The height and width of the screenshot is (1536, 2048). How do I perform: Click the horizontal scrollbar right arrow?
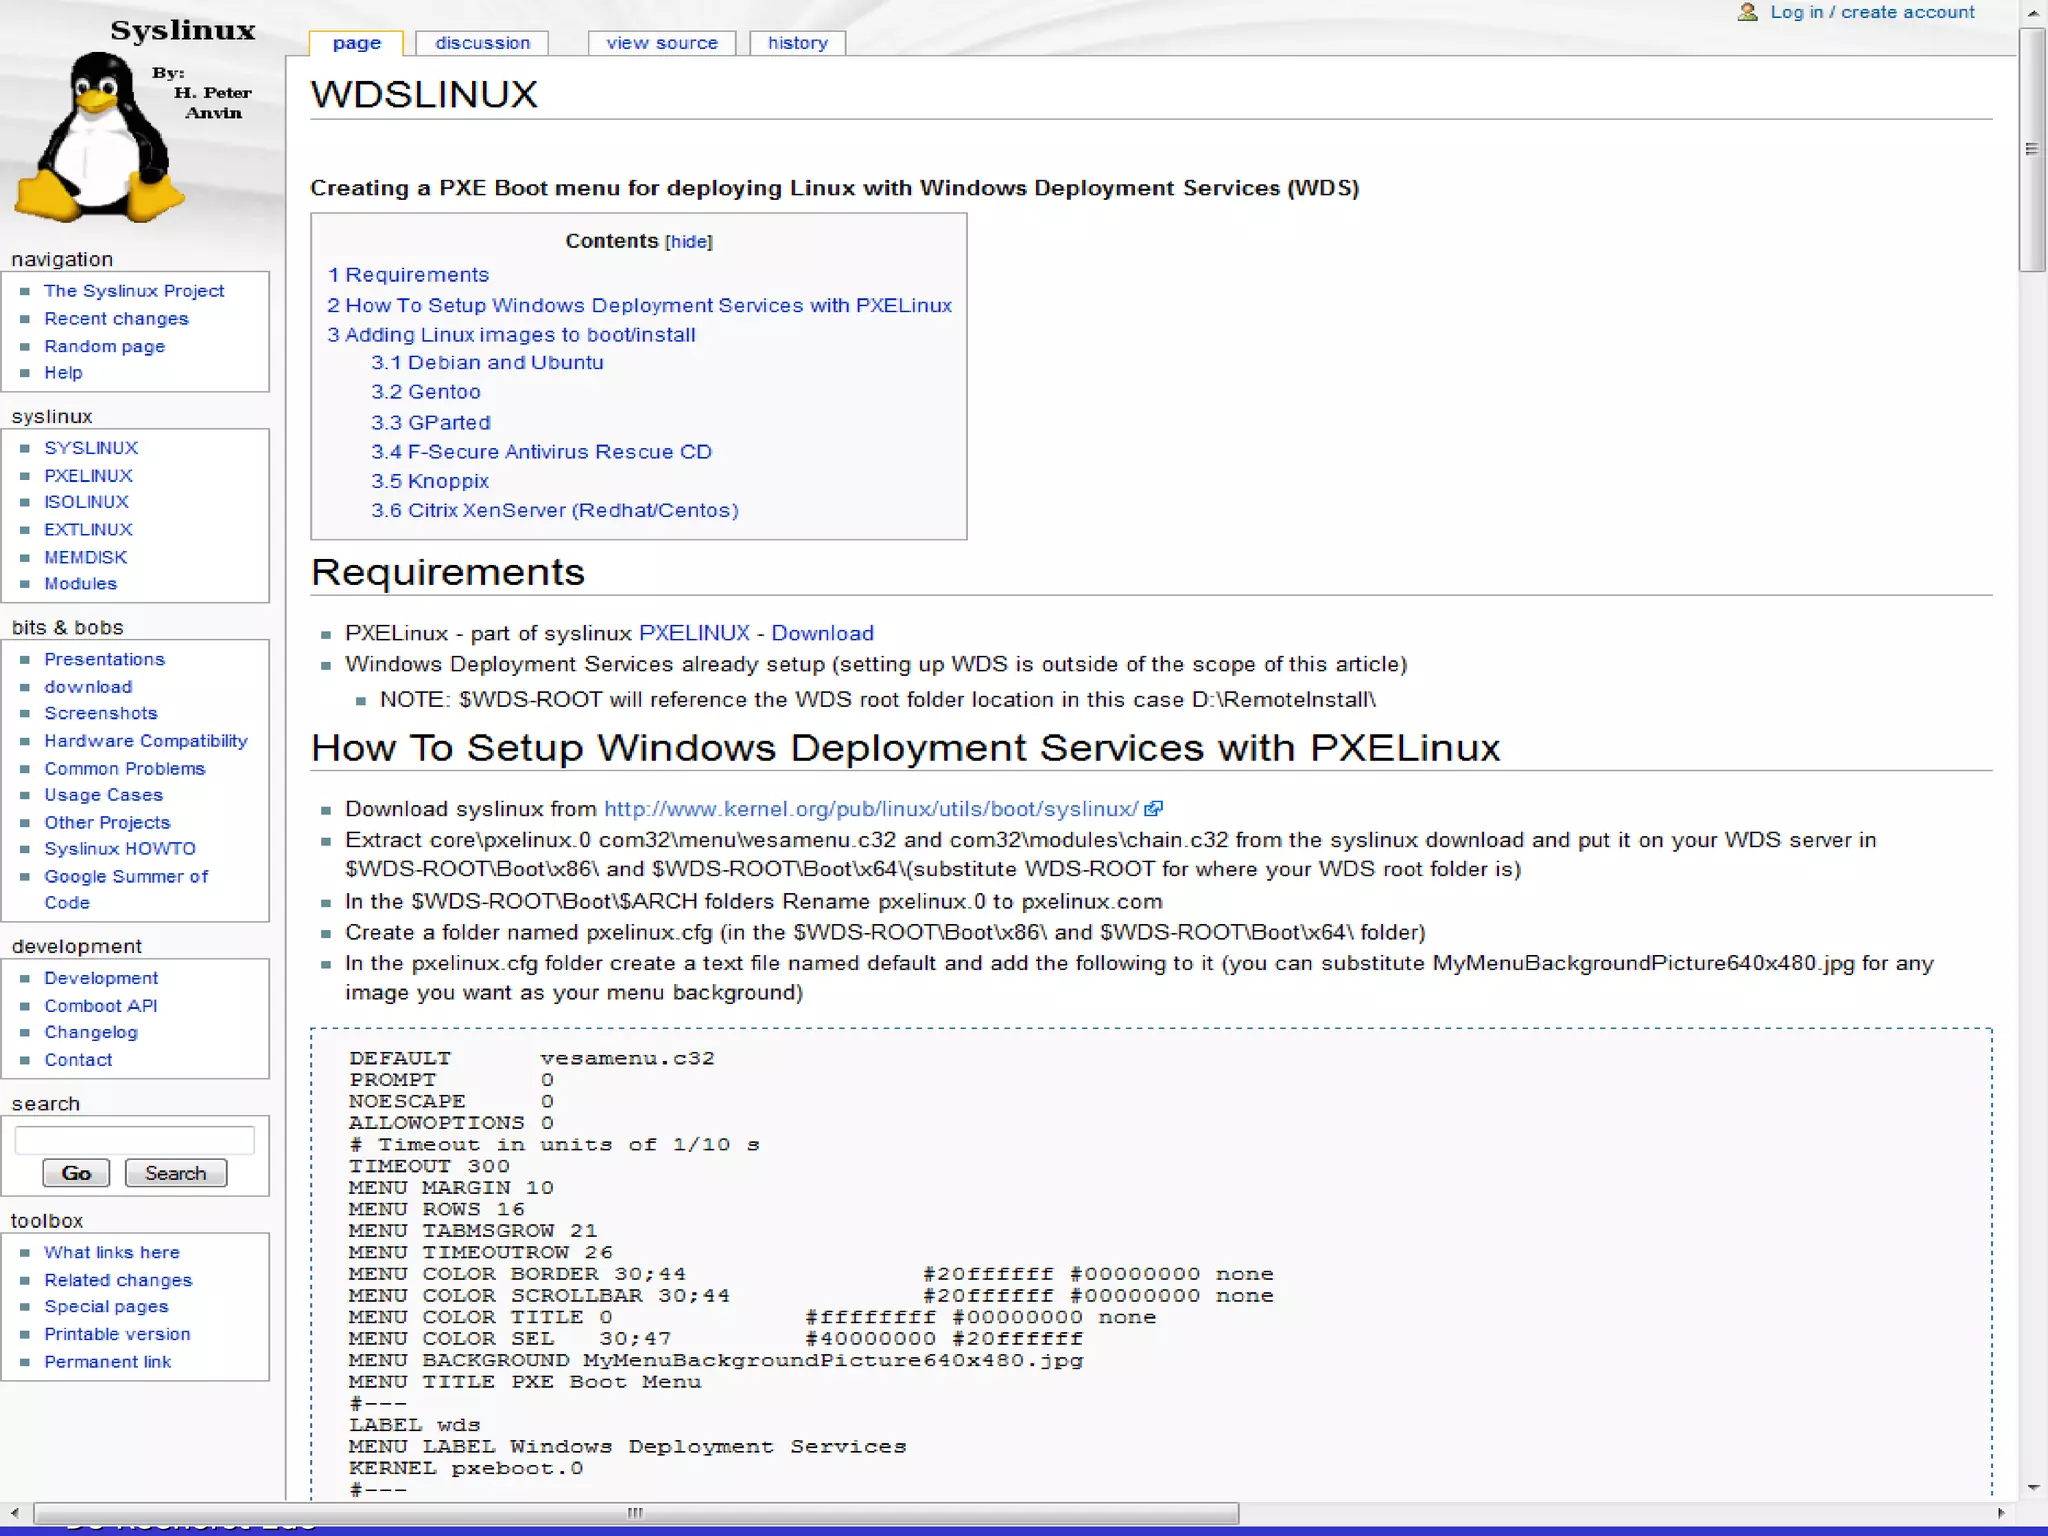[x=2000, y=1513]
